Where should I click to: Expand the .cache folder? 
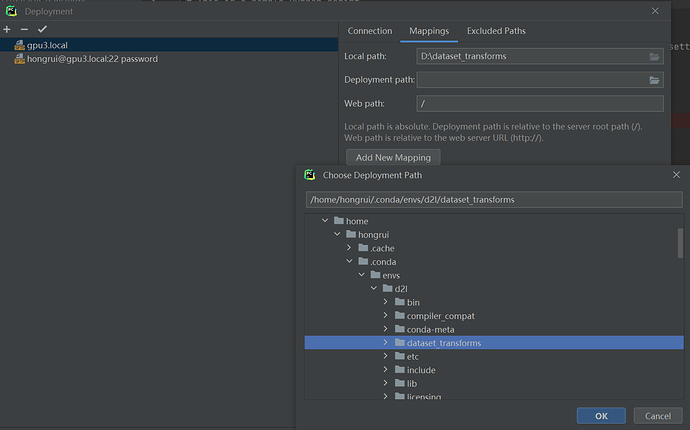click(x=349, y=248)
